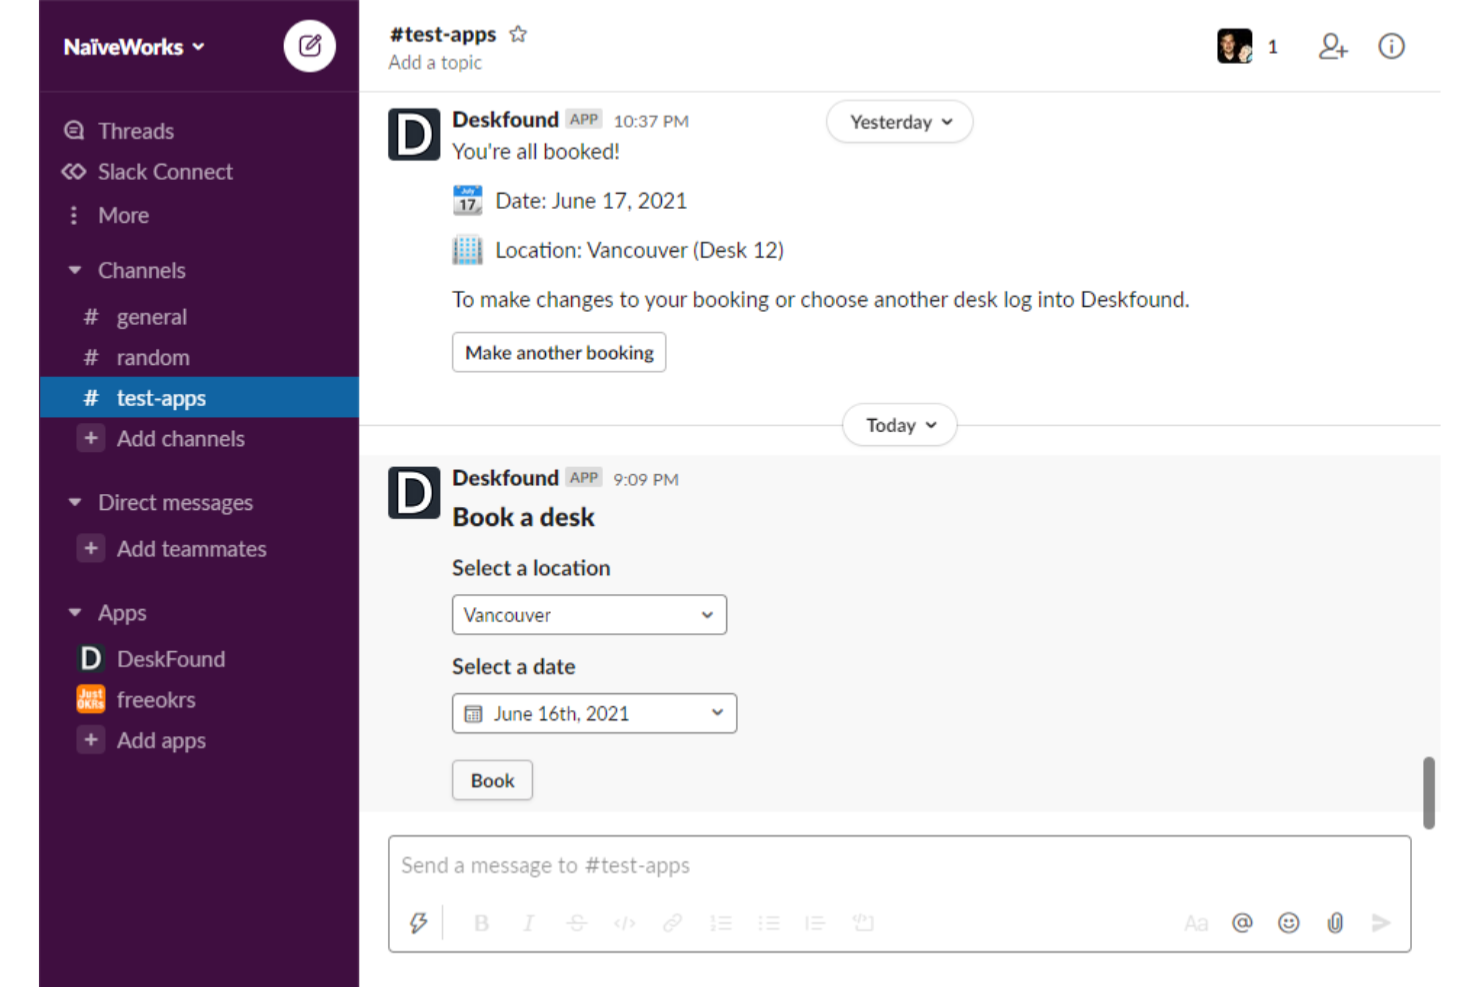The width and height of the screenshot is (1480, 987).
Task: Click the message list scrollbar
Action: tap(1429, 793)
